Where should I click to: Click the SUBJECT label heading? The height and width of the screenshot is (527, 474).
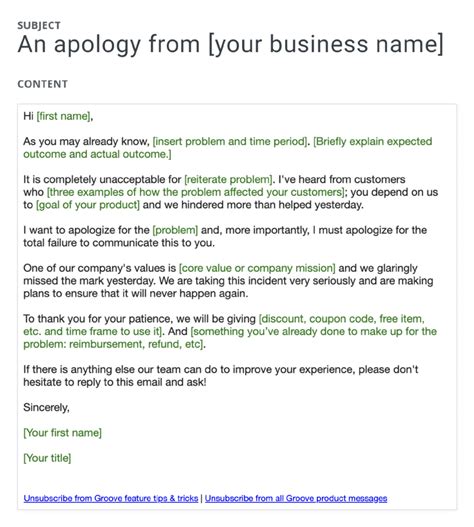click(39, 26)
